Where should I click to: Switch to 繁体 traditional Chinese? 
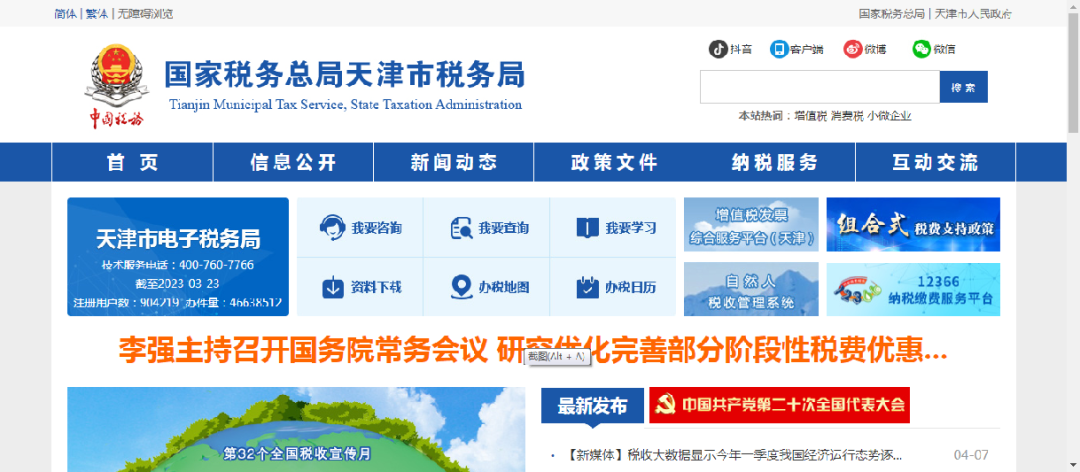pos(96,14)
